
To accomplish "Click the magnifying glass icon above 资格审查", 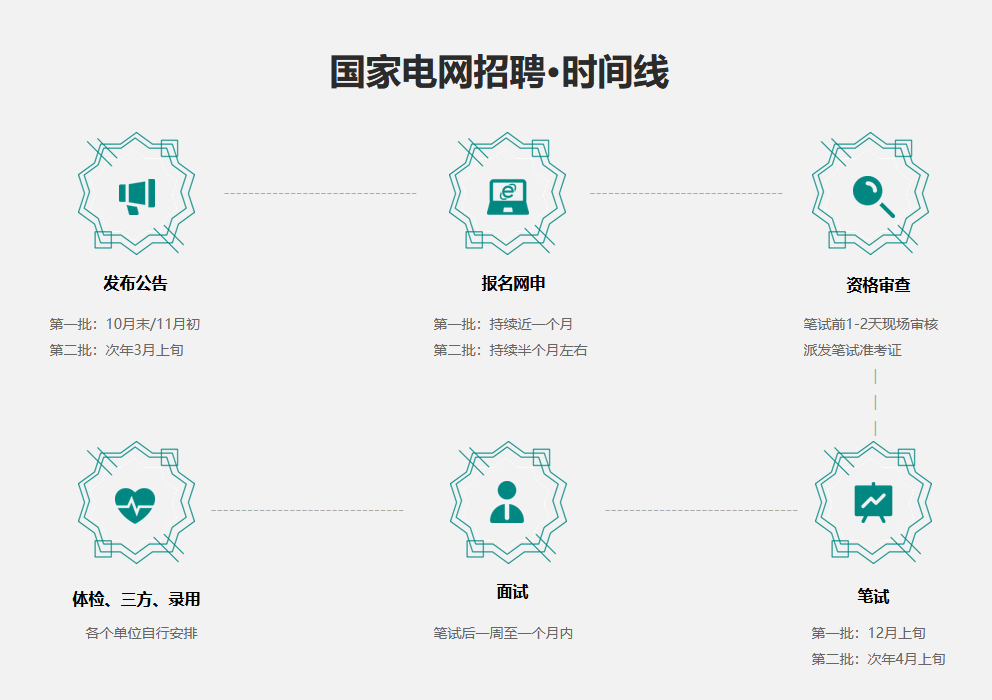I will click(873, 196).
